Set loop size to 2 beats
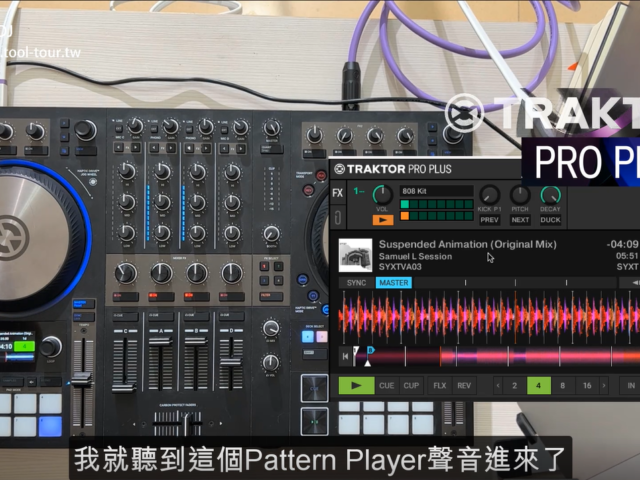This screenshot has height=480, width=640. pos(515,385)
